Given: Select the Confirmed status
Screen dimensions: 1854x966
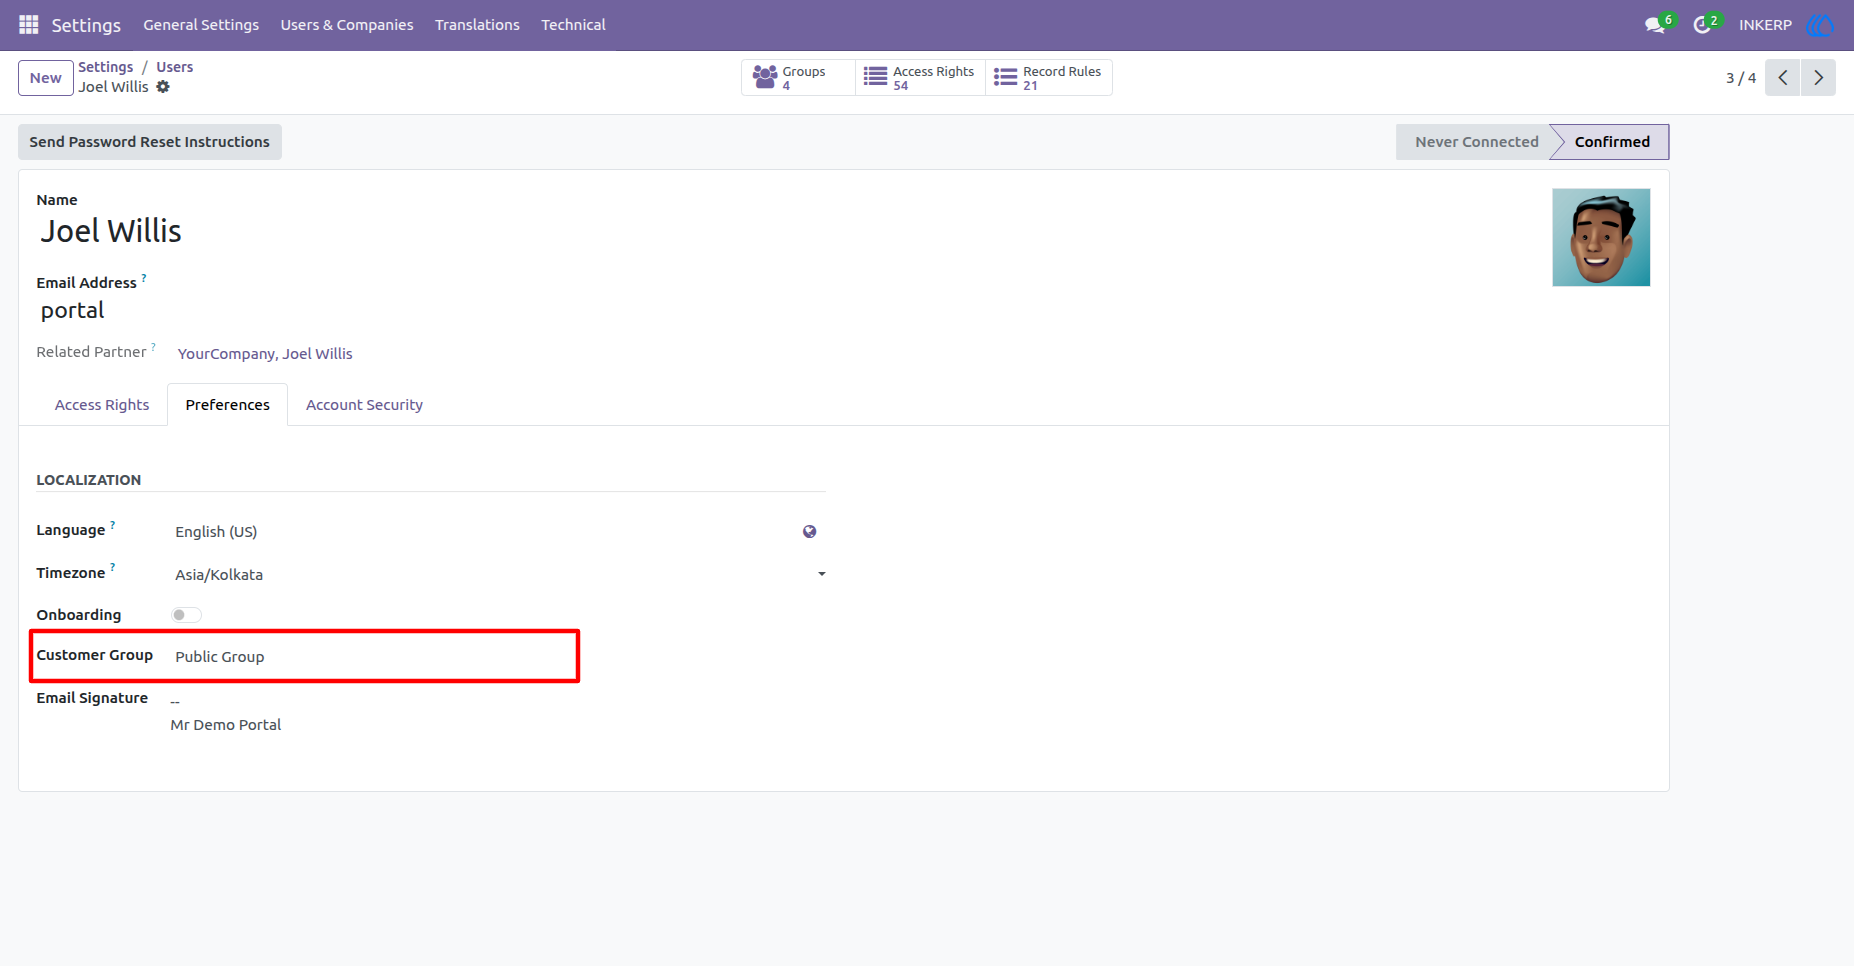Looking at the screenshot, I should point(1612,142).
